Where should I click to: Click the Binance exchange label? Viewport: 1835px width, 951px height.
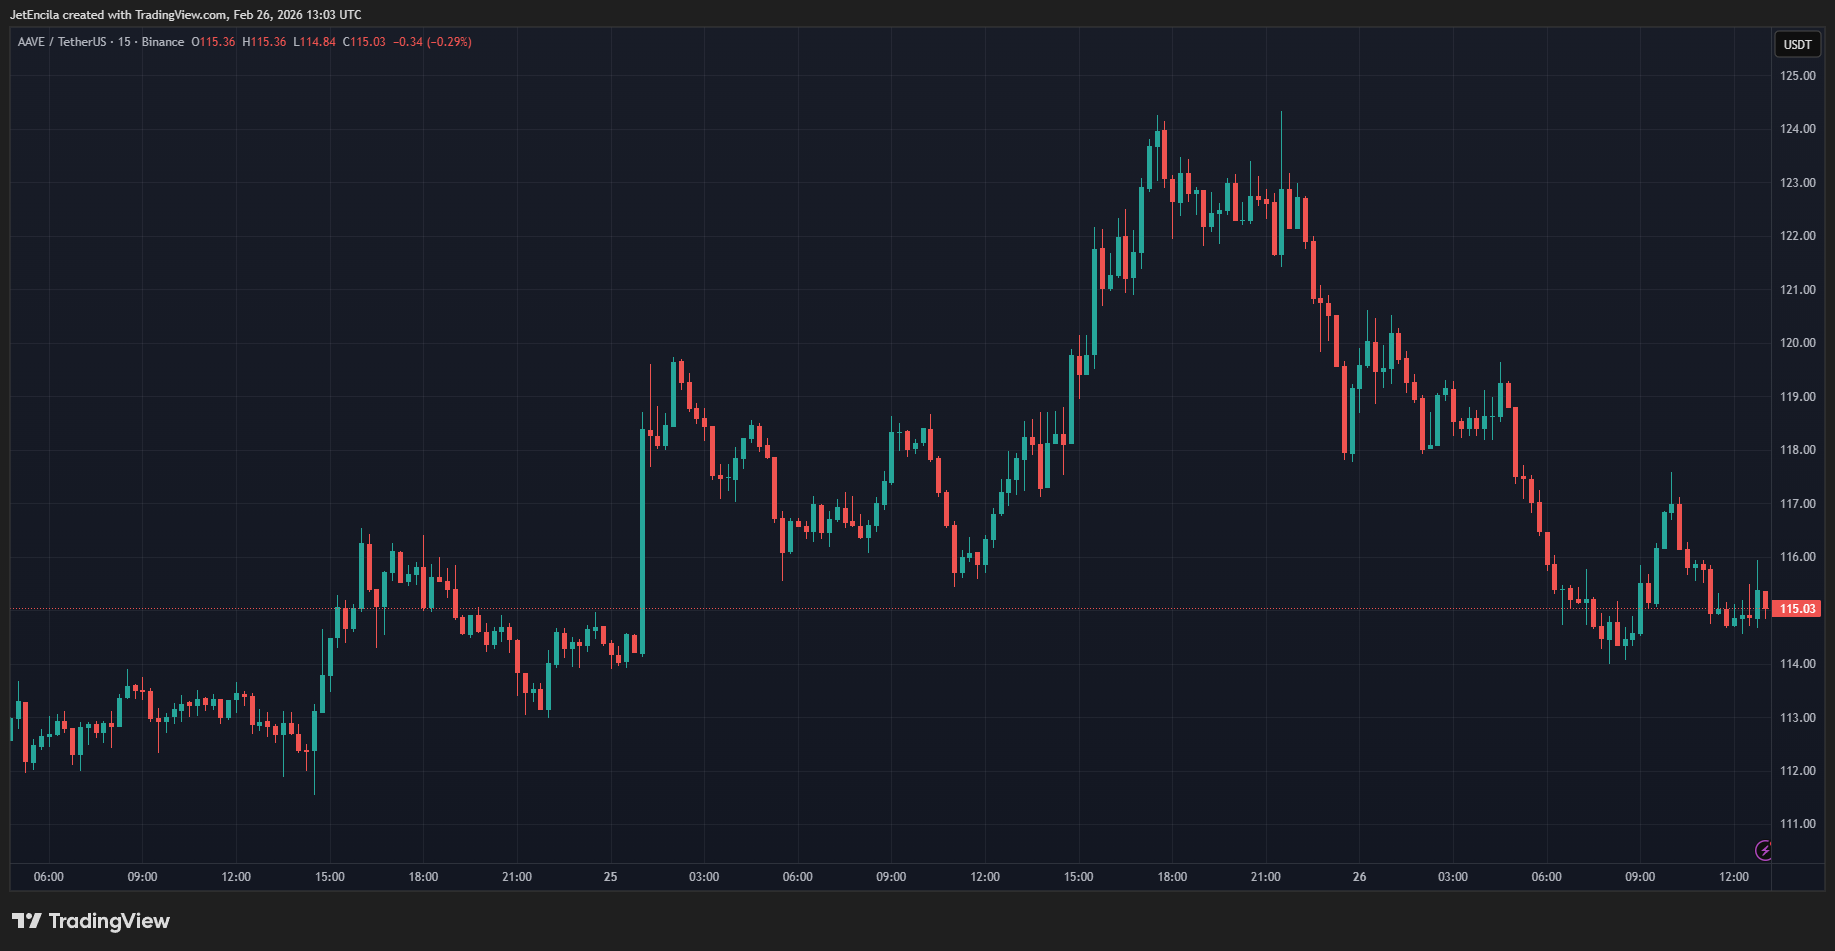coord(163,42)
